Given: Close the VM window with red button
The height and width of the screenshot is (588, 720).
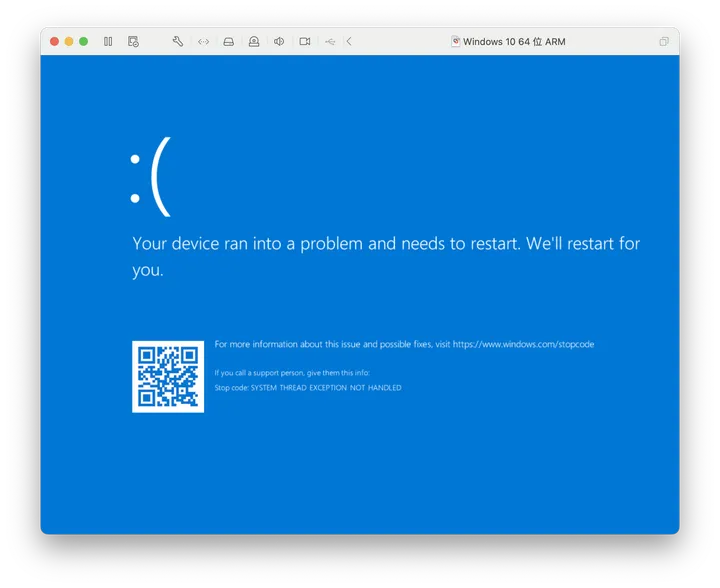Looking at the screenshot, I should point(54,41).
